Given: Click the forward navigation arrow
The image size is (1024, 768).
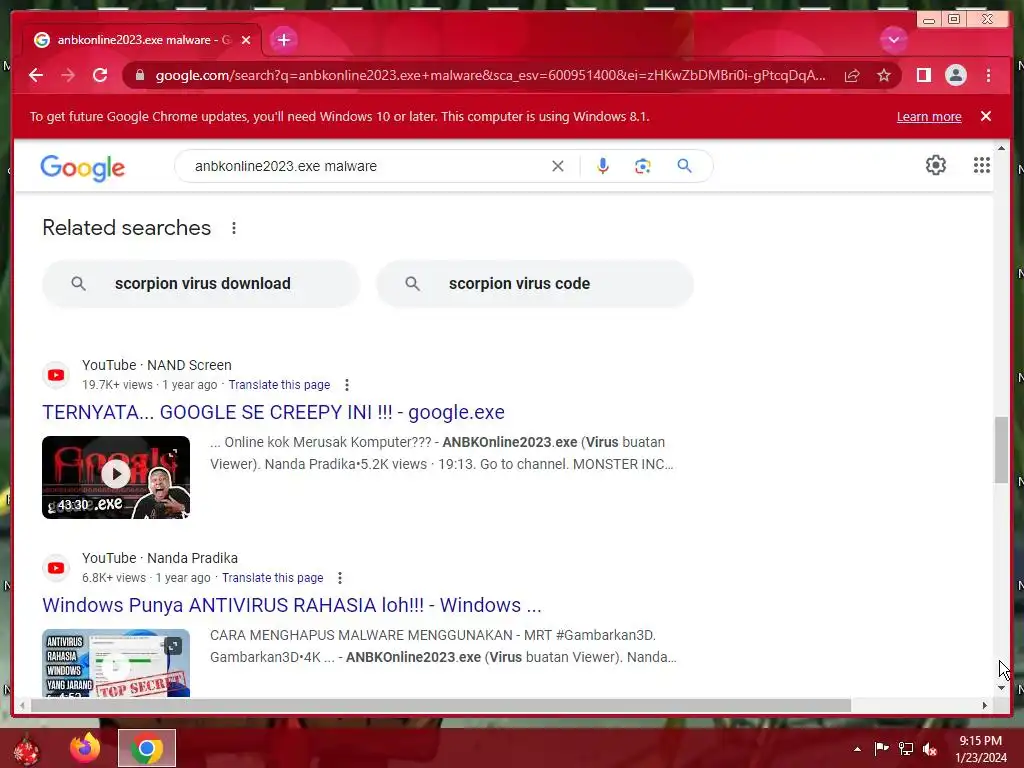Looking at the screenshot, I should pos(68,75).
